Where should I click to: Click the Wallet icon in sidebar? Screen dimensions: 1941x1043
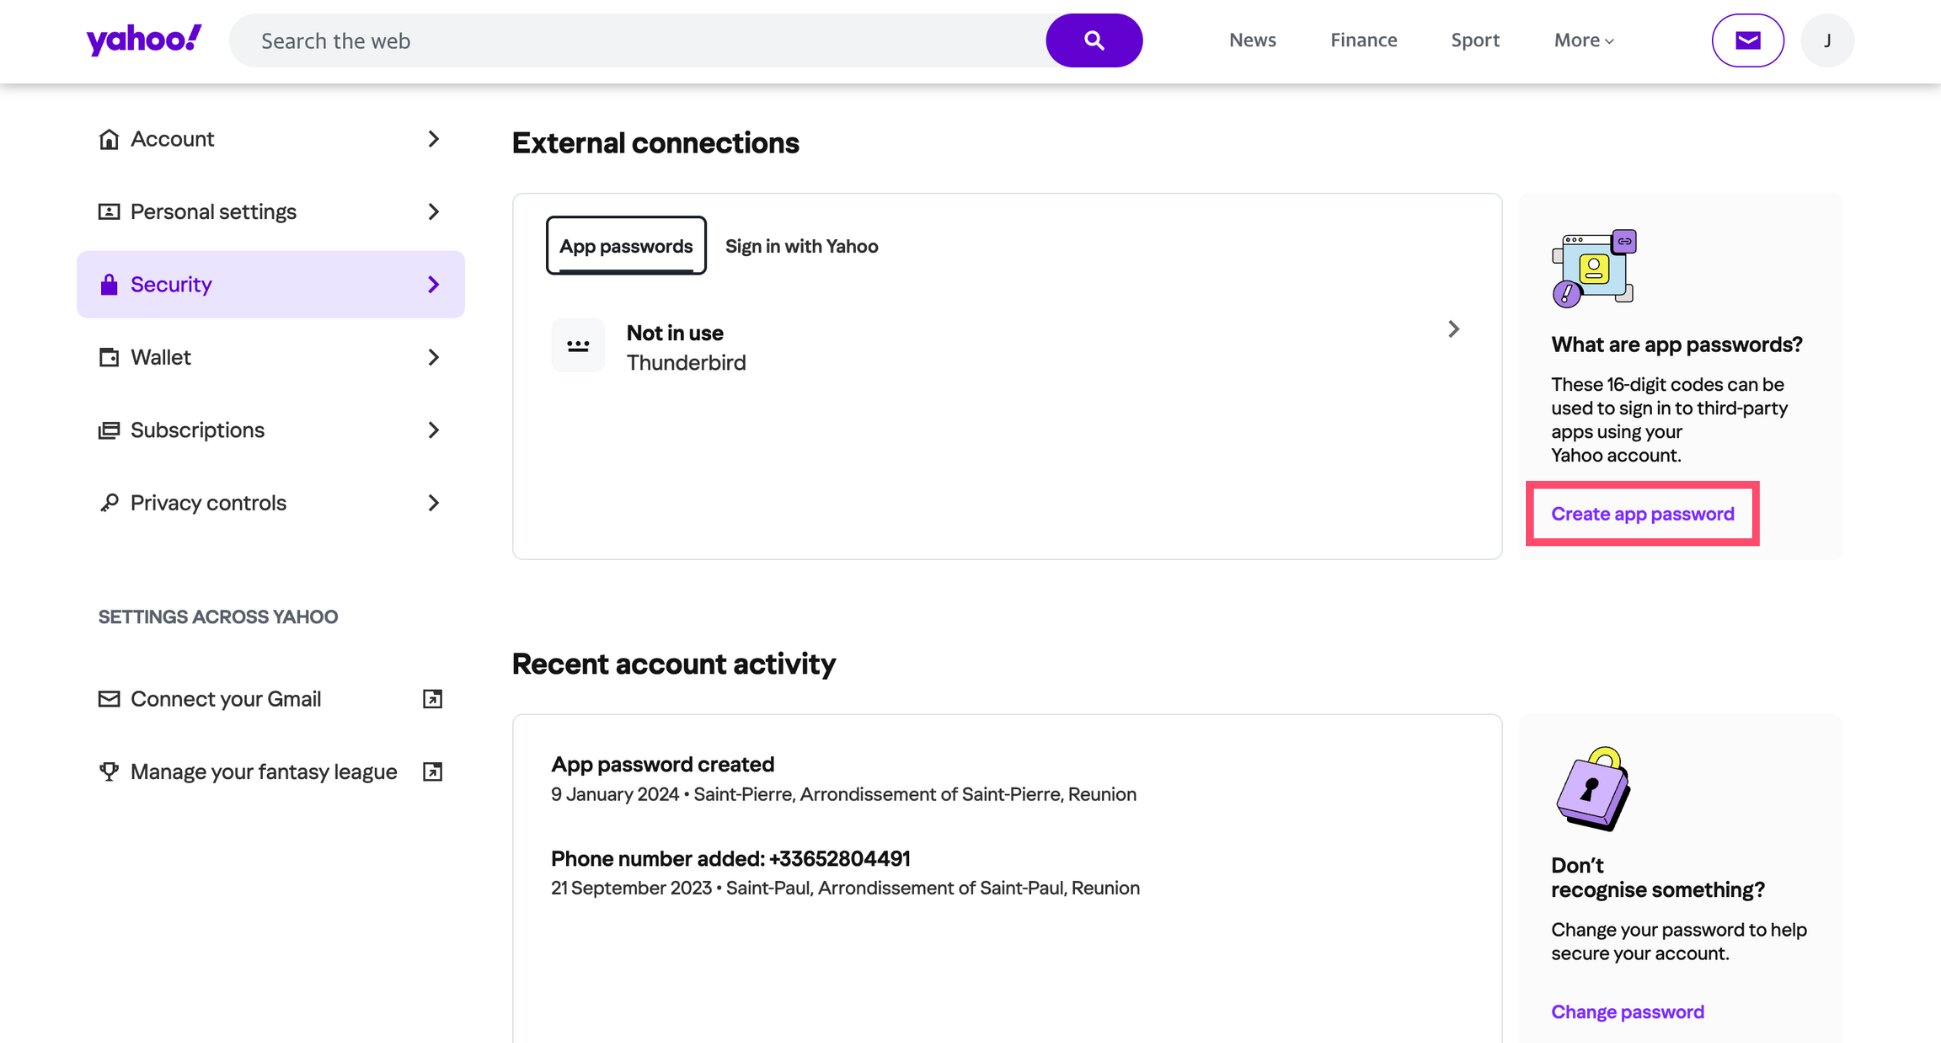point(109,357)
